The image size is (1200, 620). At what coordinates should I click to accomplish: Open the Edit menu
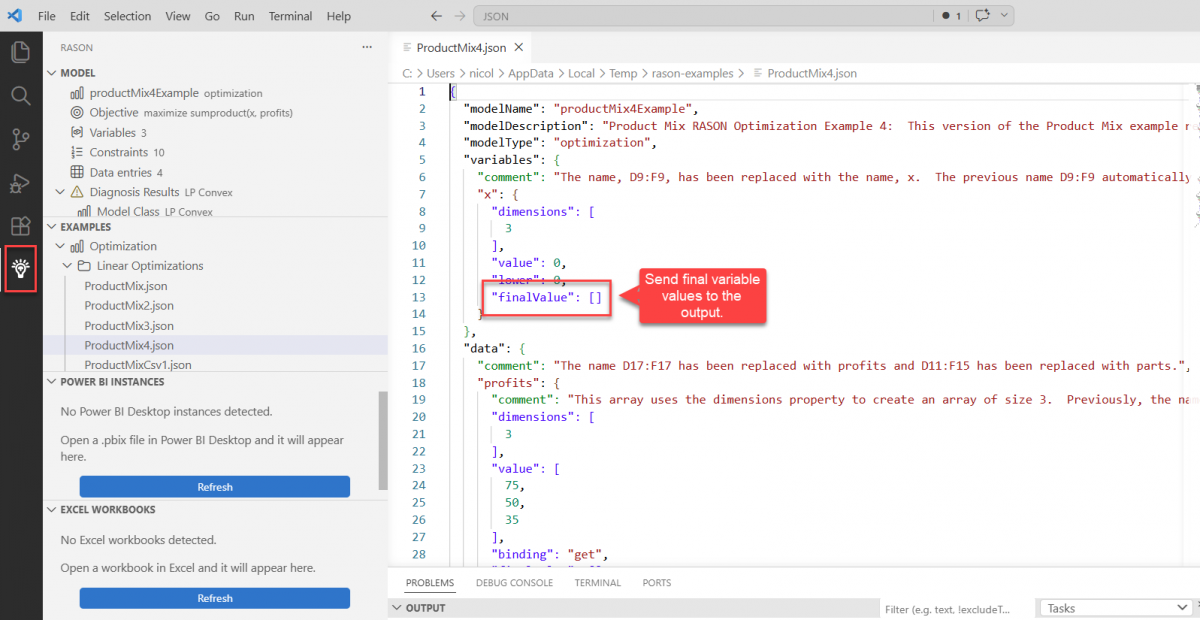80,16
